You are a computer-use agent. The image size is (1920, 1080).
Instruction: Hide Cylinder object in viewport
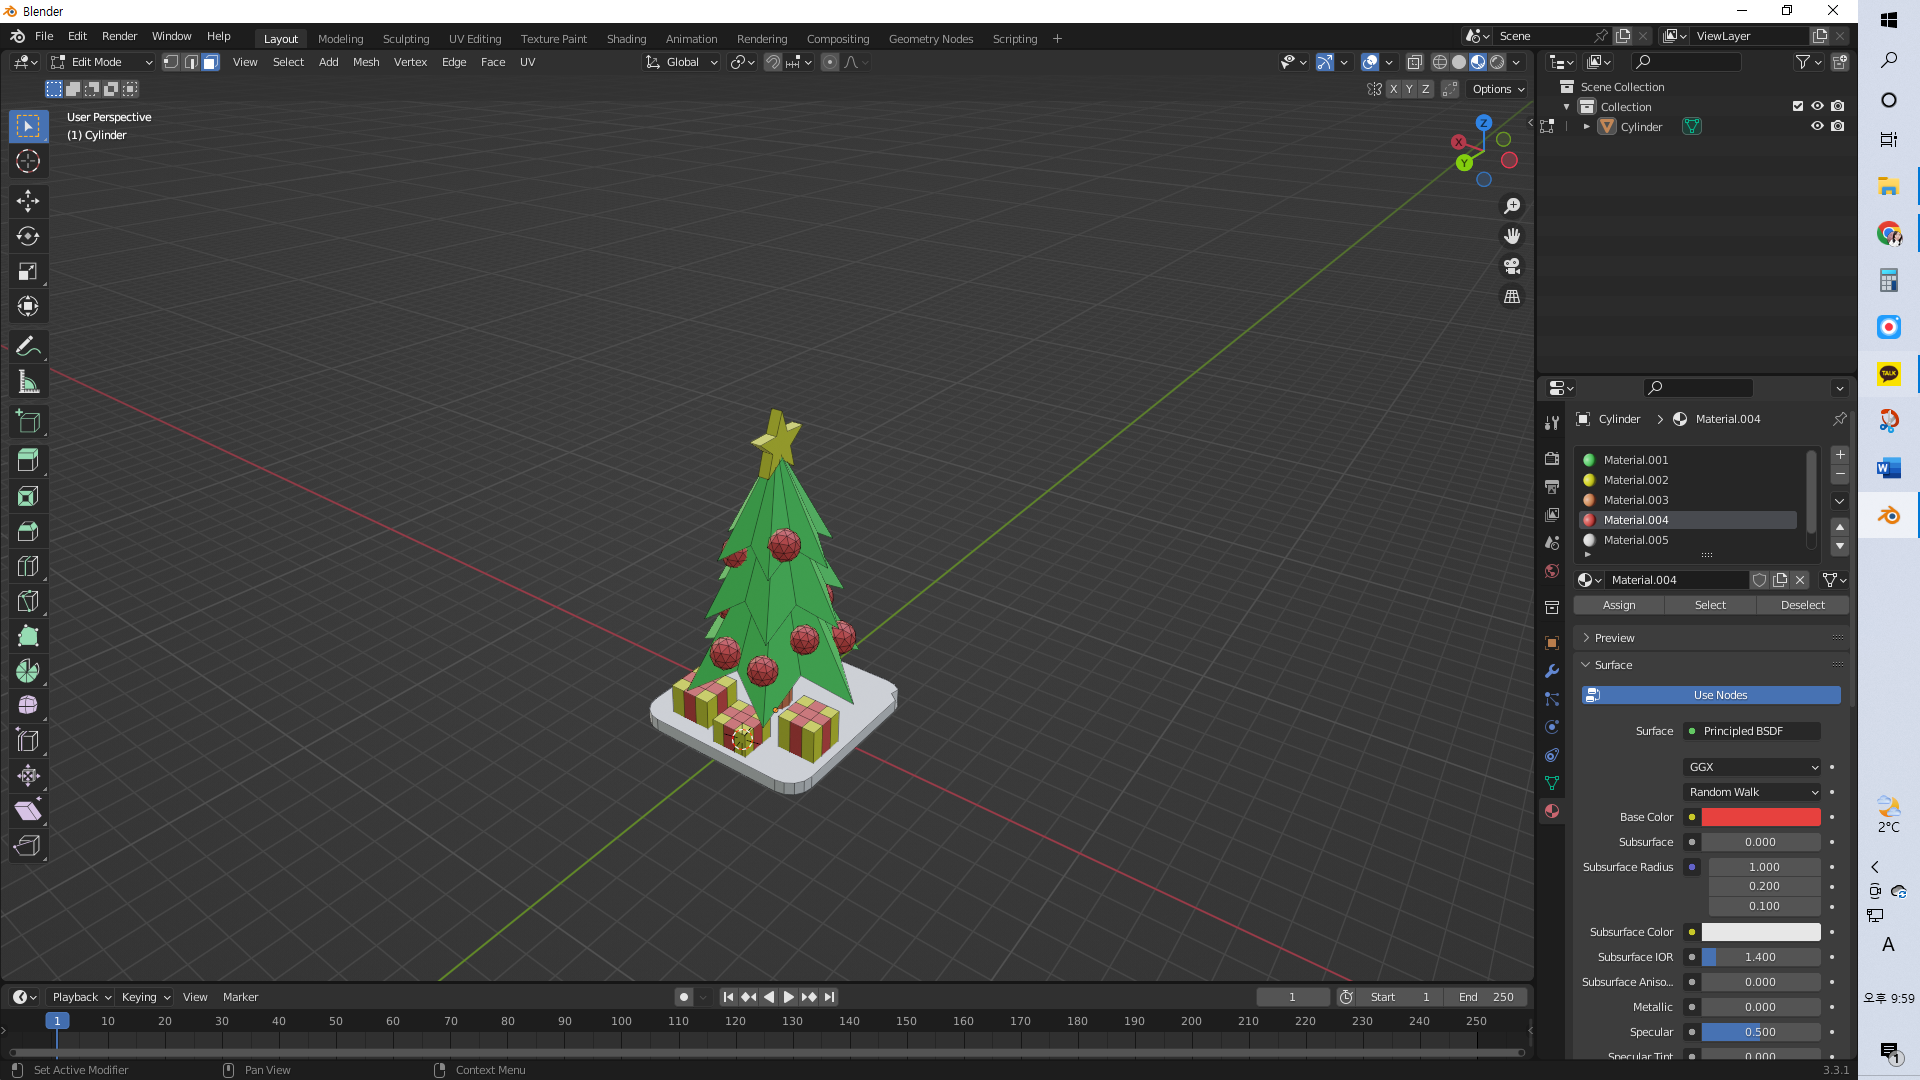[x=1817, y=127]
